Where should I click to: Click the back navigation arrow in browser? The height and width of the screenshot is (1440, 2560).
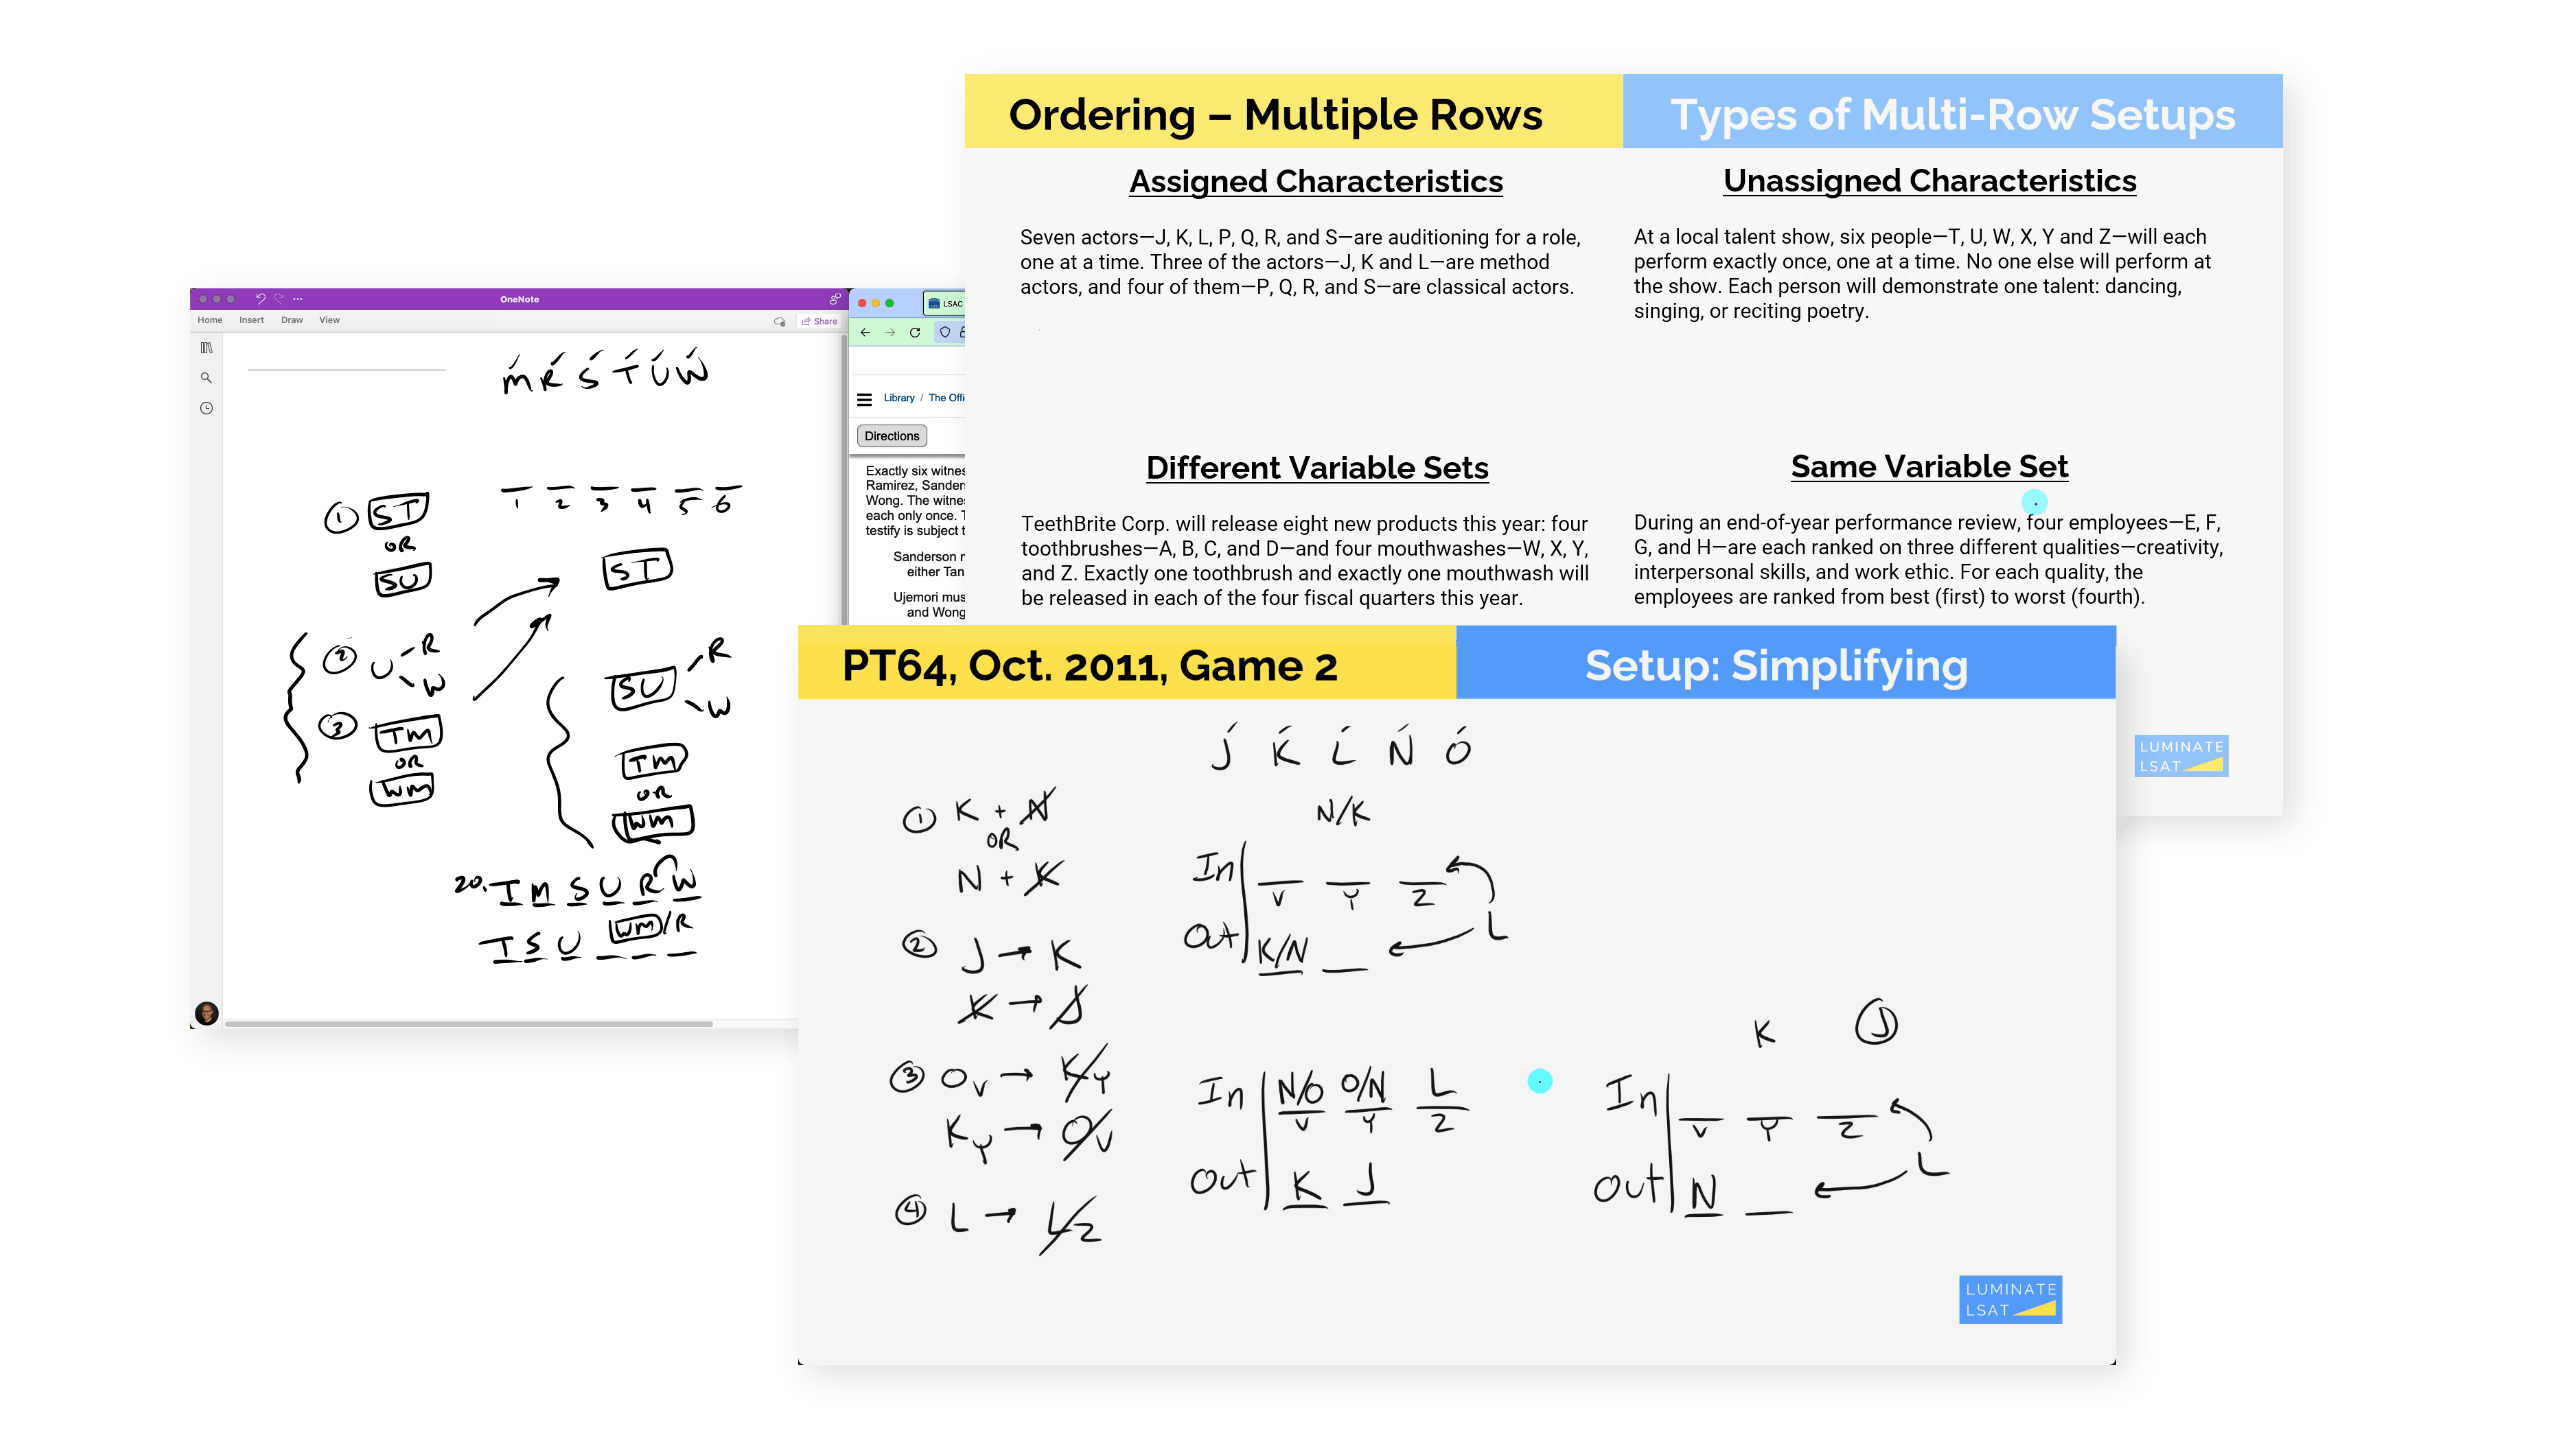869,332
